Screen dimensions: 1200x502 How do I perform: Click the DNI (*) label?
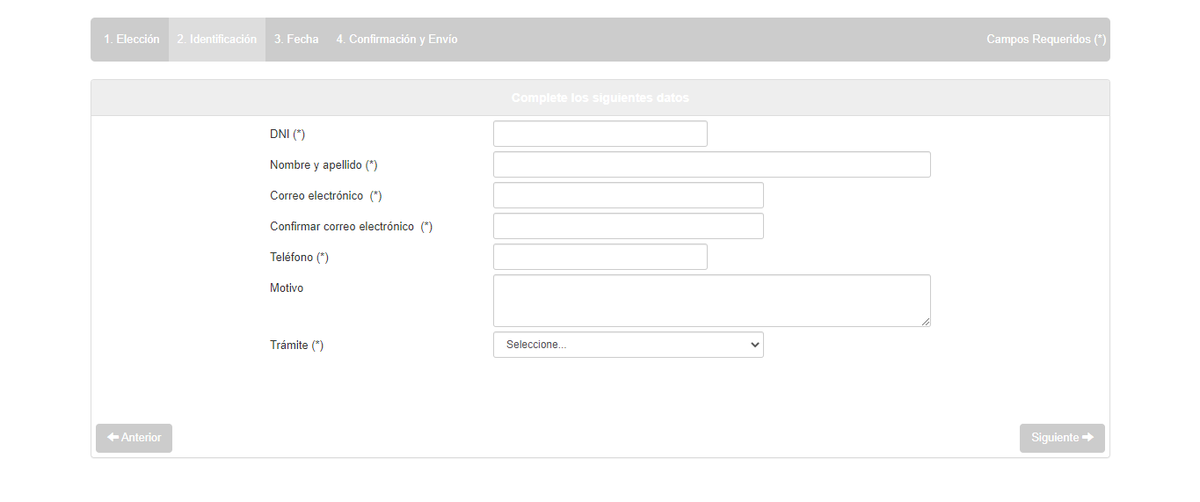coord(287,134)
